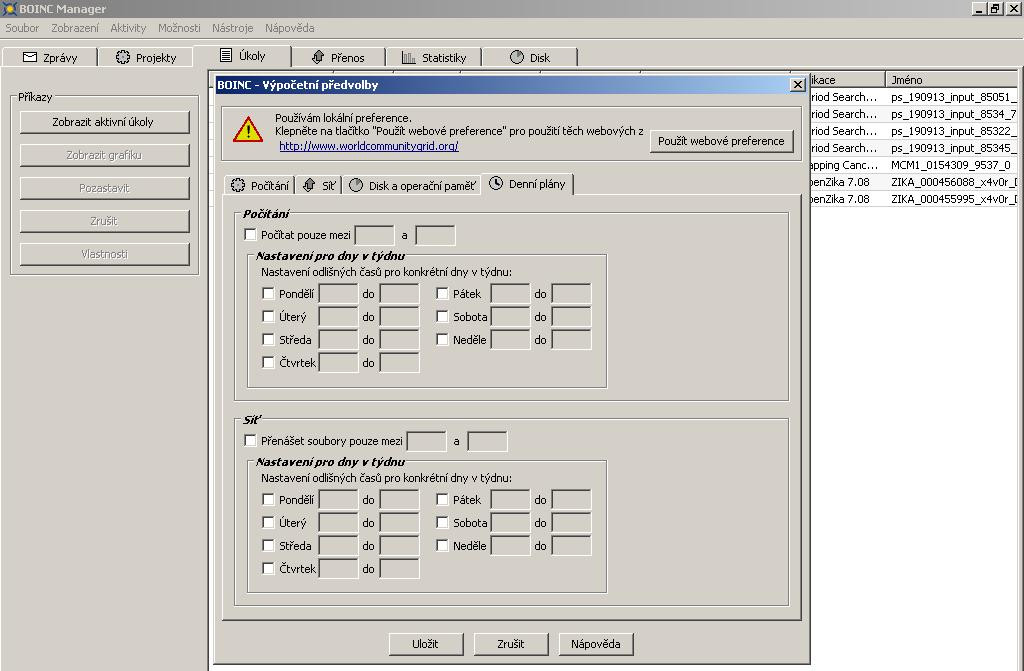Check Středa in the Síť section

(268, 545)
